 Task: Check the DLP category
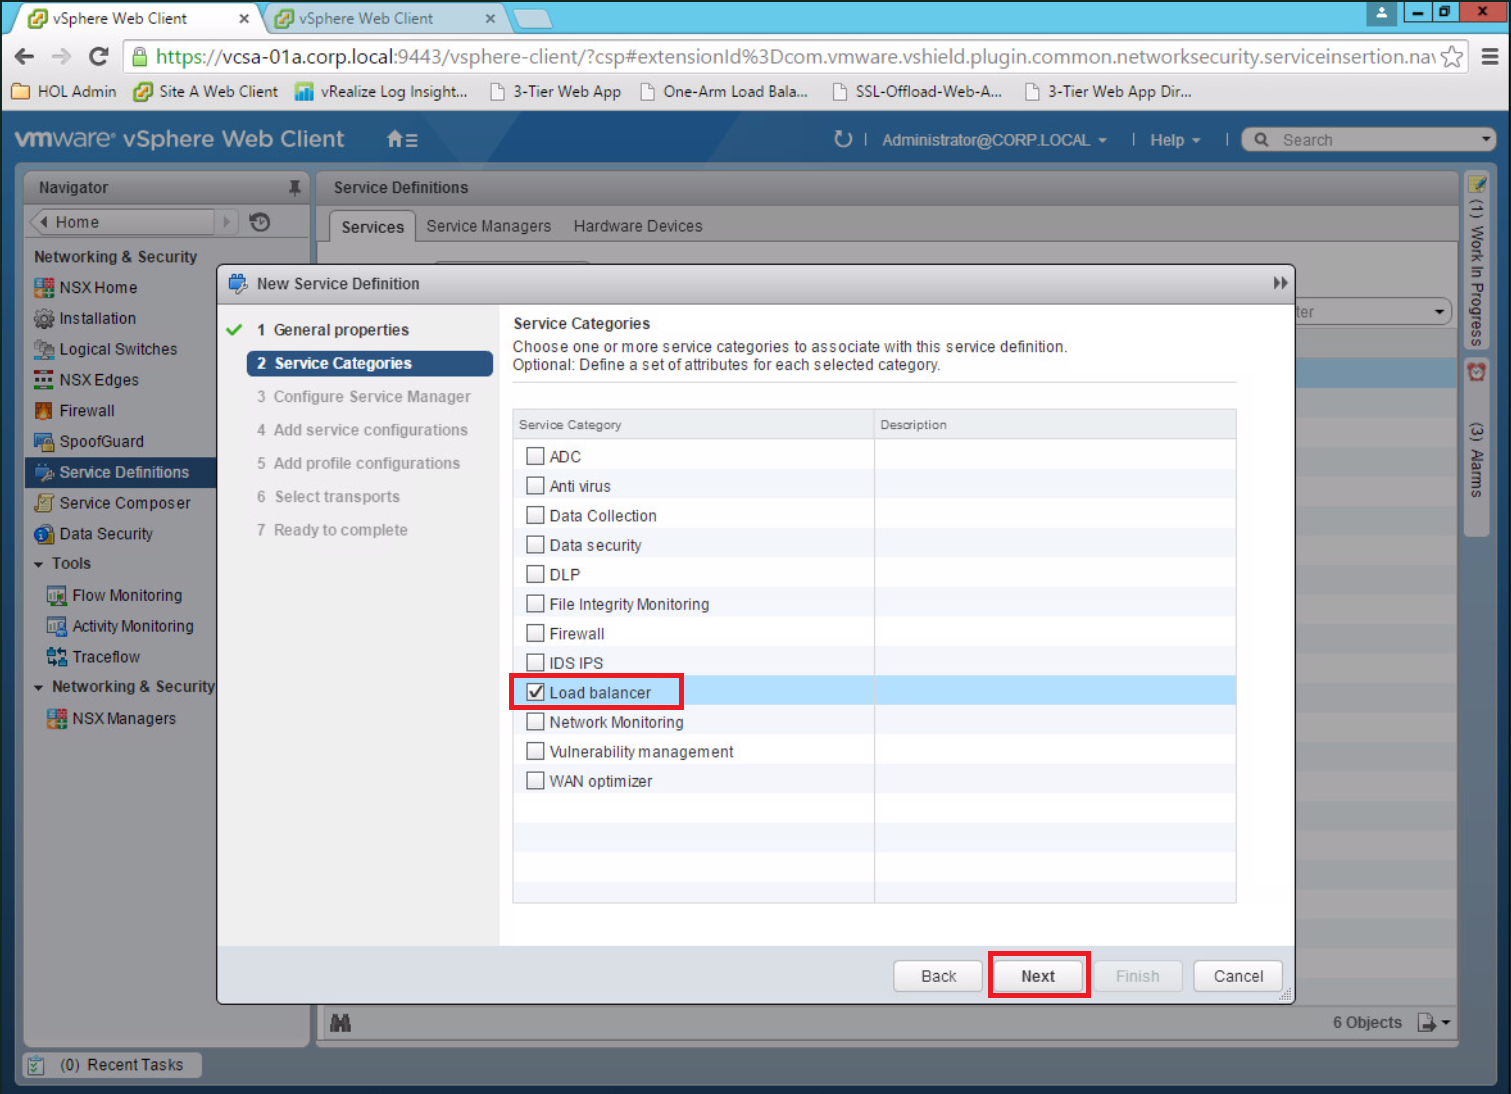click(x=536, y=574)
